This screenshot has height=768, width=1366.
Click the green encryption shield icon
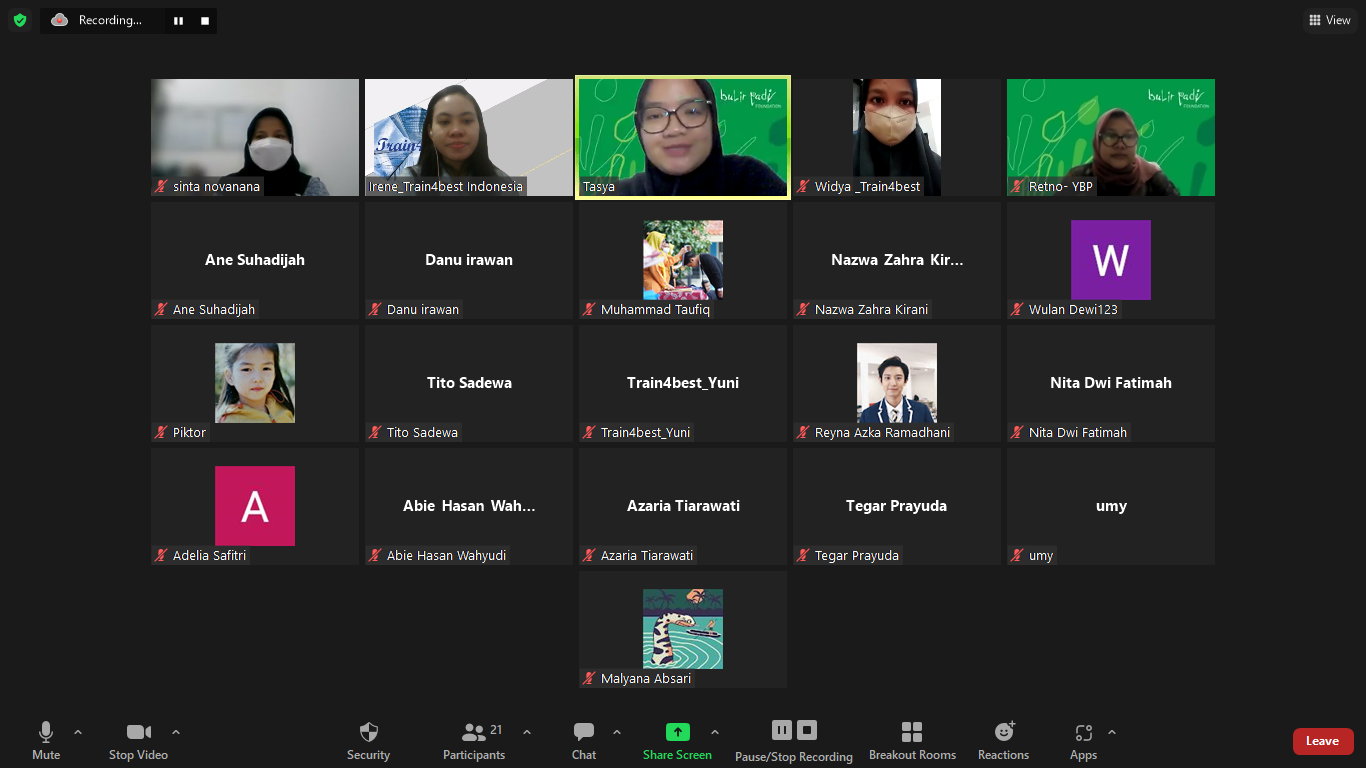pyautogui.click(x=20, y=20)
